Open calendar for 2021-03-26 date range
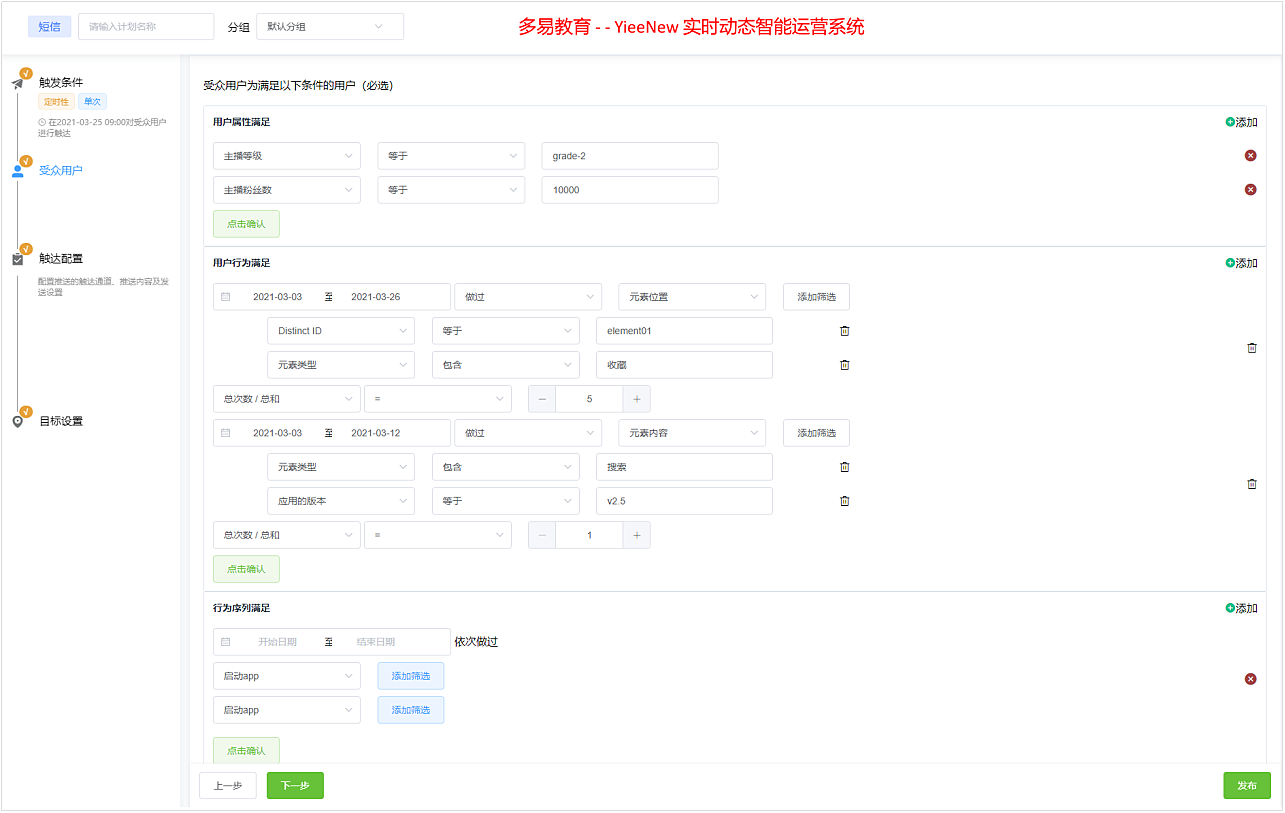1285x813 pixels. (225, 297)
